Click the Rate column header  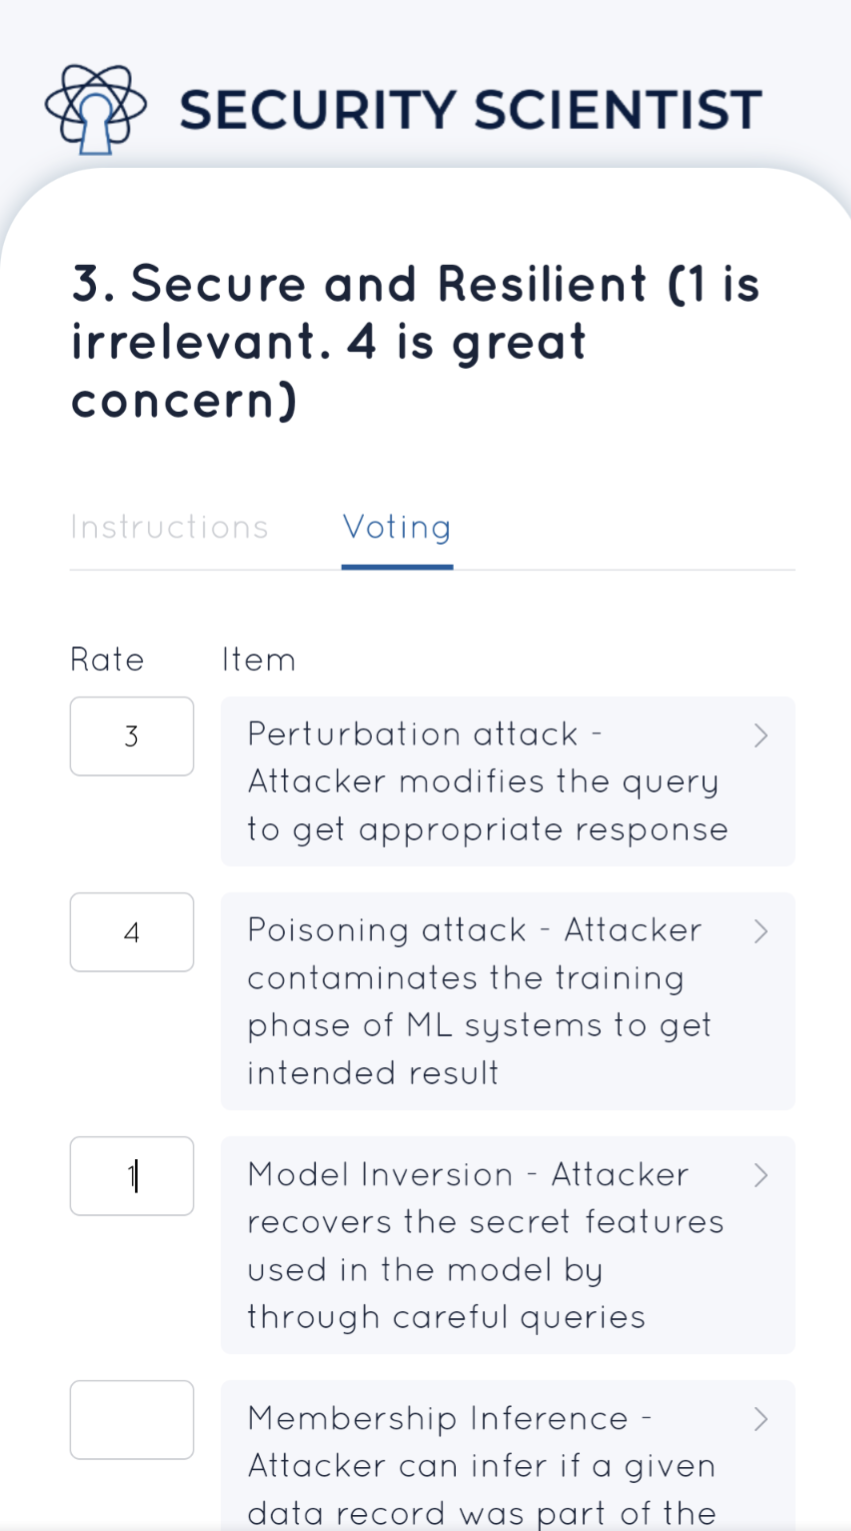107,660
